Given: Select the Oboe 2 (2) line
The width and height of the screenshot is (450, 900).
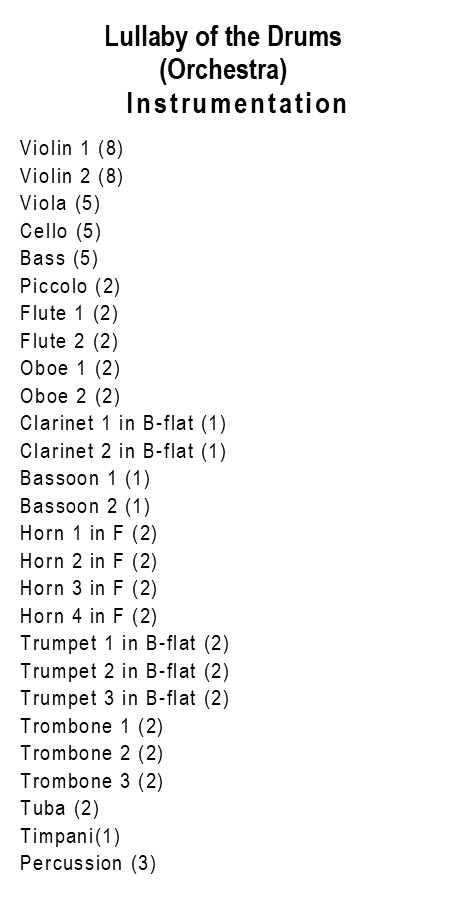Looking at the screenshot, I should pos(70,396).
